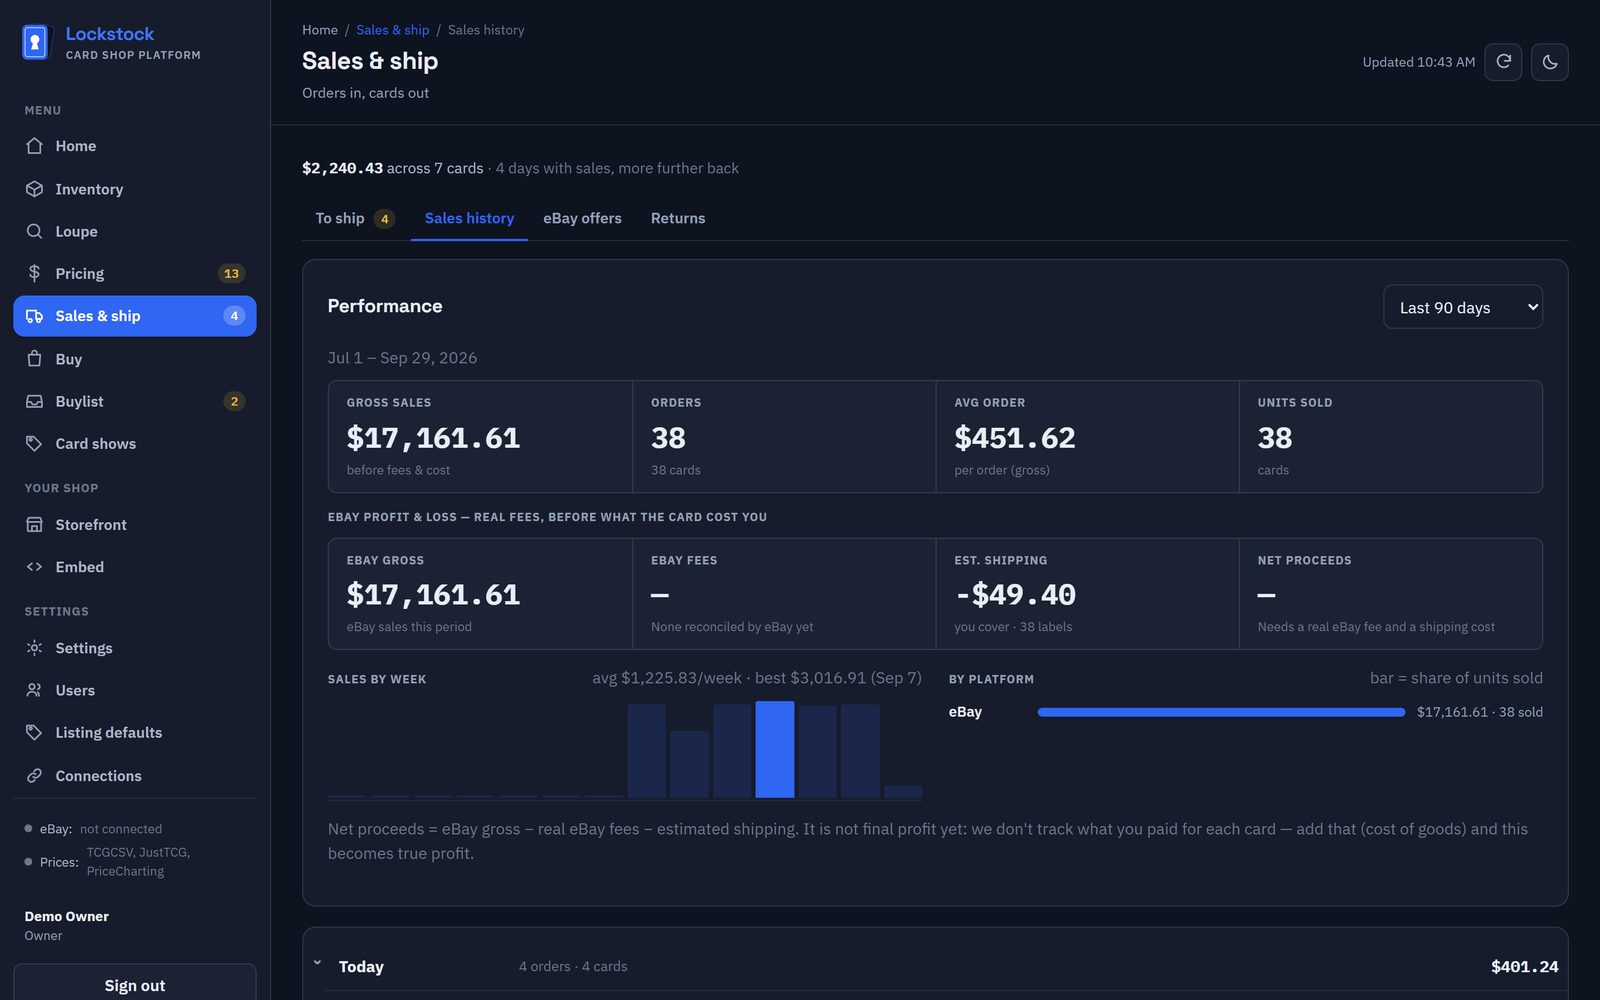Refresh data with the reload icon

[1503, 62]
